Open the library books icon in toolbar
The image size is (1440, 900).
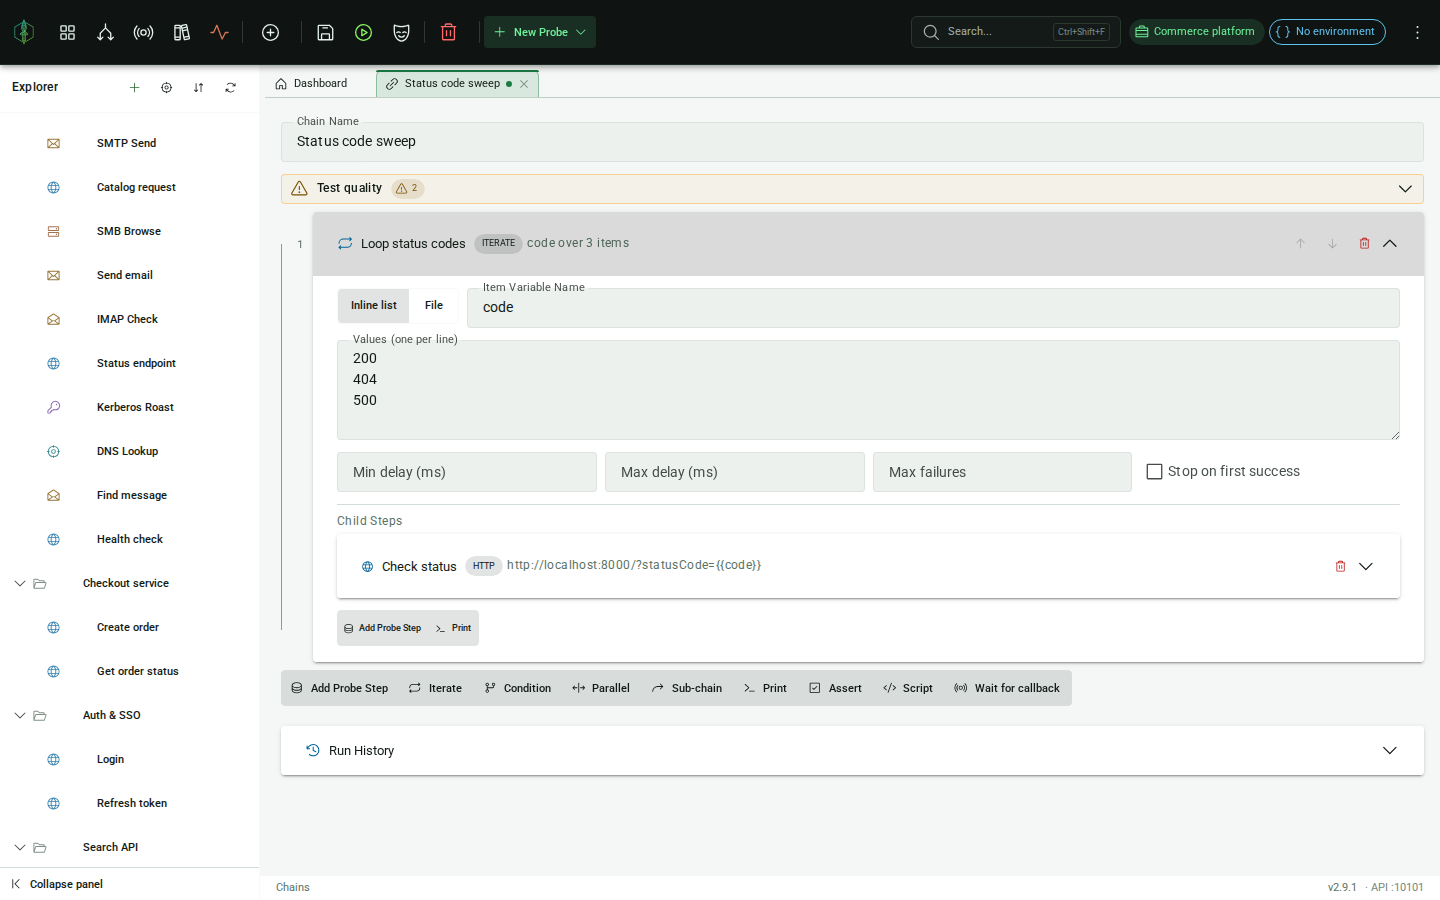click(181, 32)
